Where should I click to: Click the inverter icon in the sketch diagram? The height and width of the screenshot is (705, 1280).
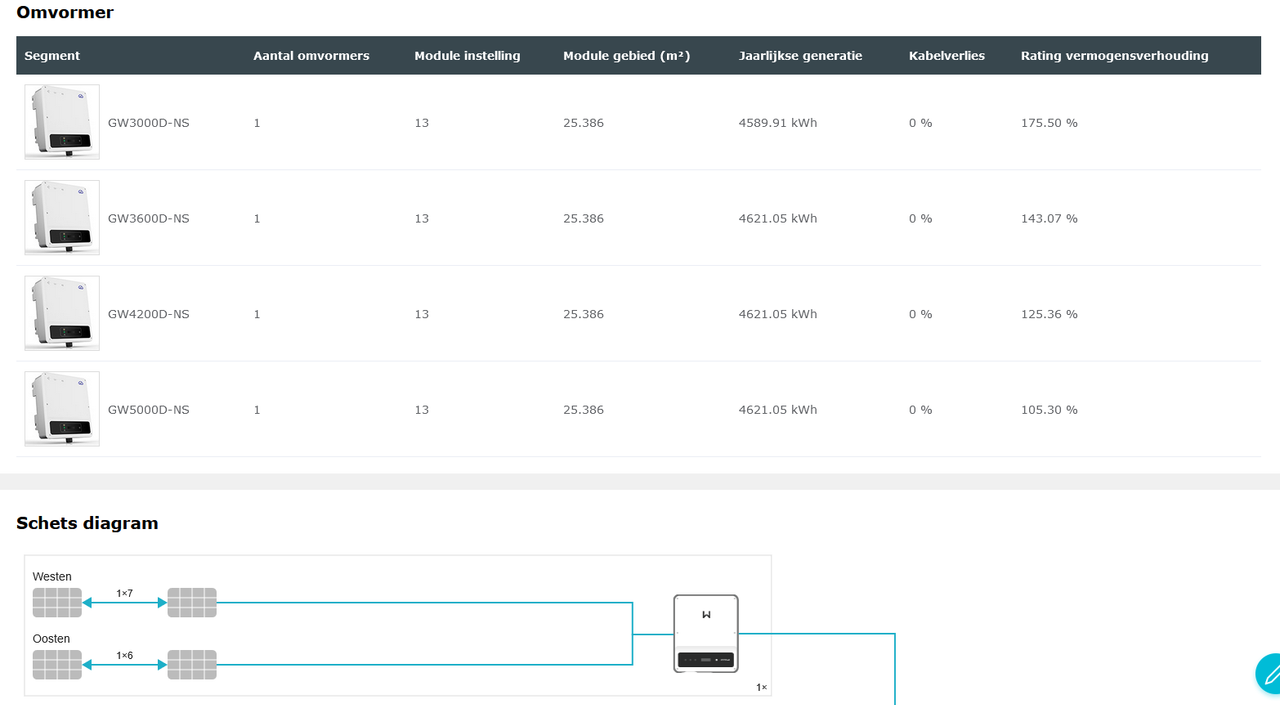click(x=706, y=633)
